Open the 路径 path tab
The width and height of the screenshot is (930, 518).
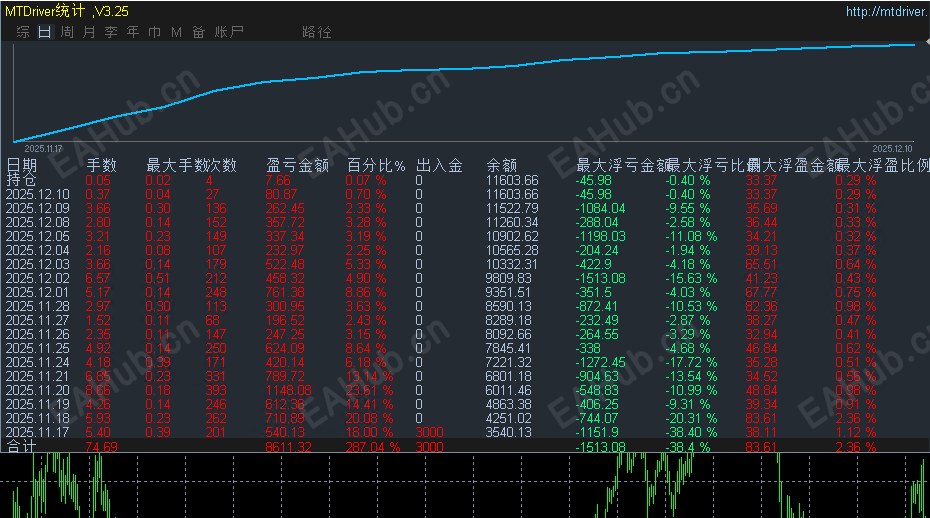point(317,32)
